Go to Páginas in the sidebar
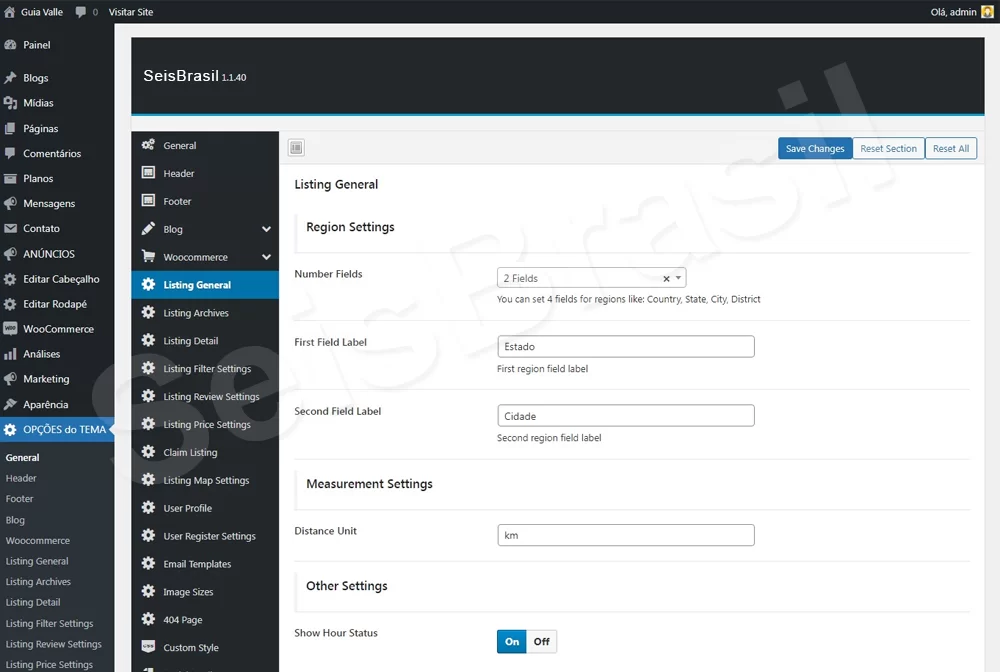The height and width of the screenshot is (672, 1000). point(40,128)
